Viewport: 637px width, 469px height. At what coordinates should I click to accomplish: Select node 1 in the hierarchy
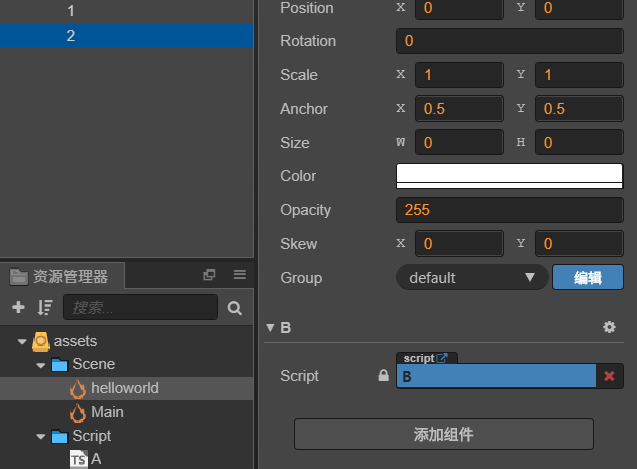click(x=126, y=11)
